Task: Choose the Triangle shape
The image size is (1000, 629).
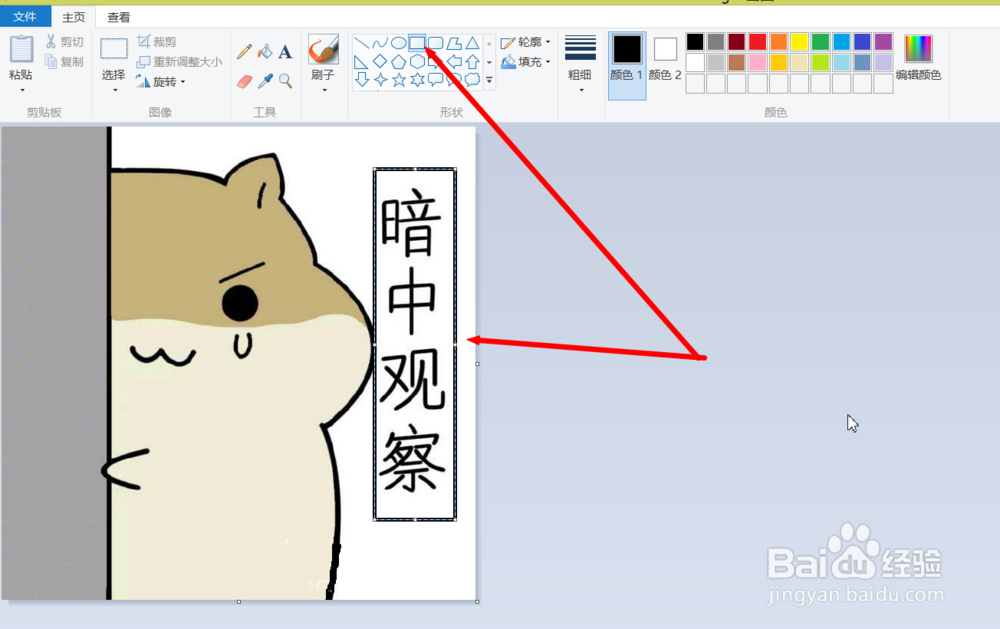Action: coord(473,43)
